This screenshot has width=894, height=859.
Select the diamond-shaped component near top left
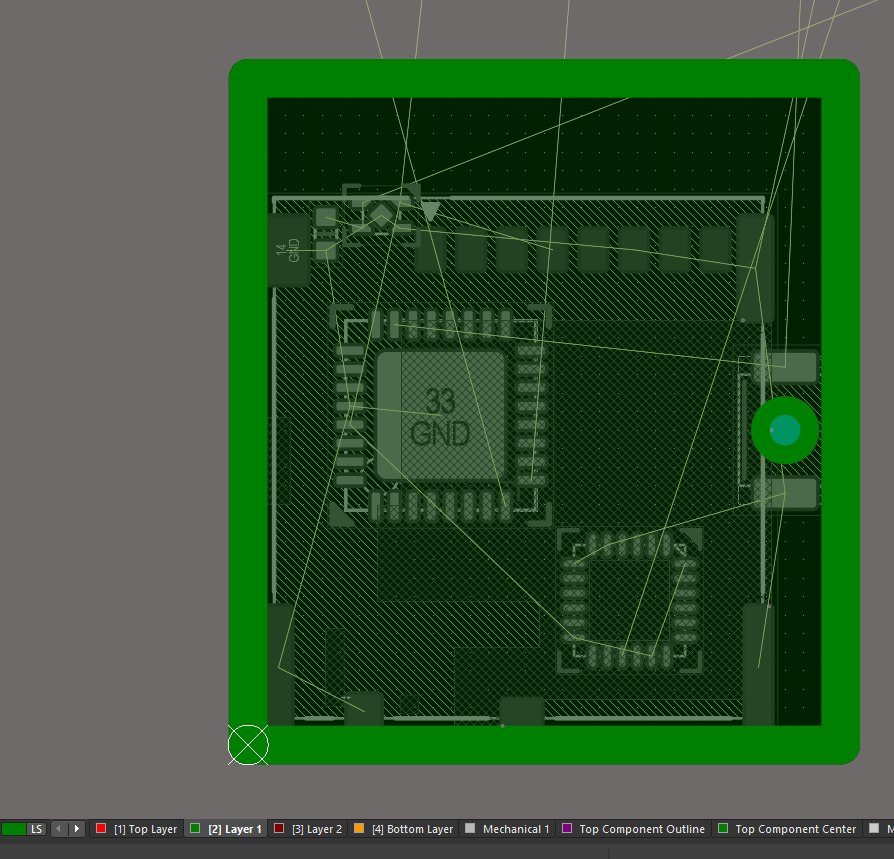pos(380,215)
